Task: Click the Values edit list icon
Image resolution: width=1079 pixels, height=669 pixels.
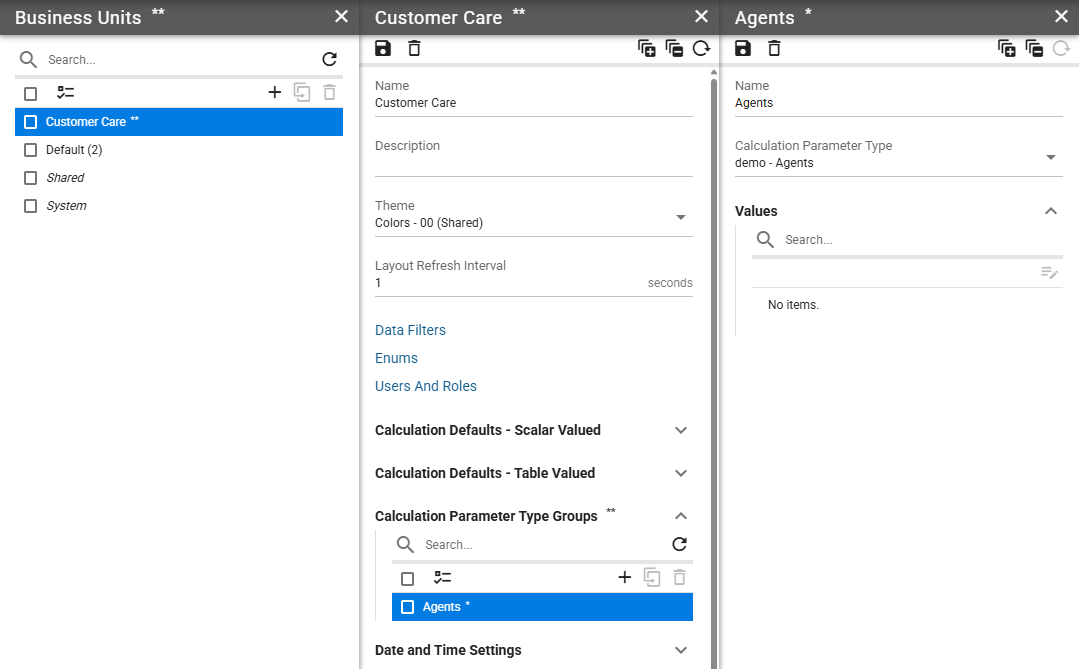Action: 1049,273
